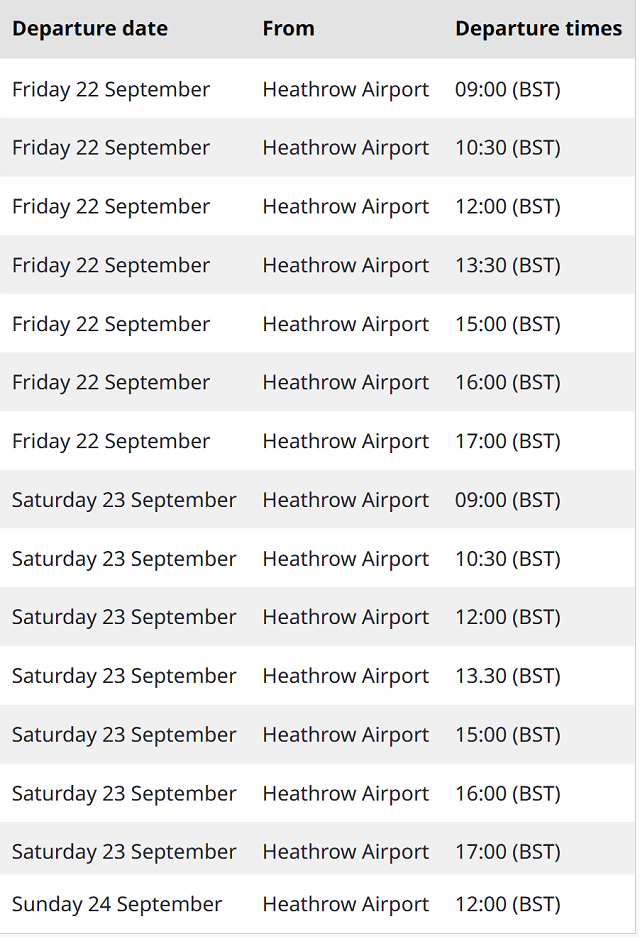Select Friday's 10:30 (BST) departure time
640x941 pixels.
click(x=507, y=148)
